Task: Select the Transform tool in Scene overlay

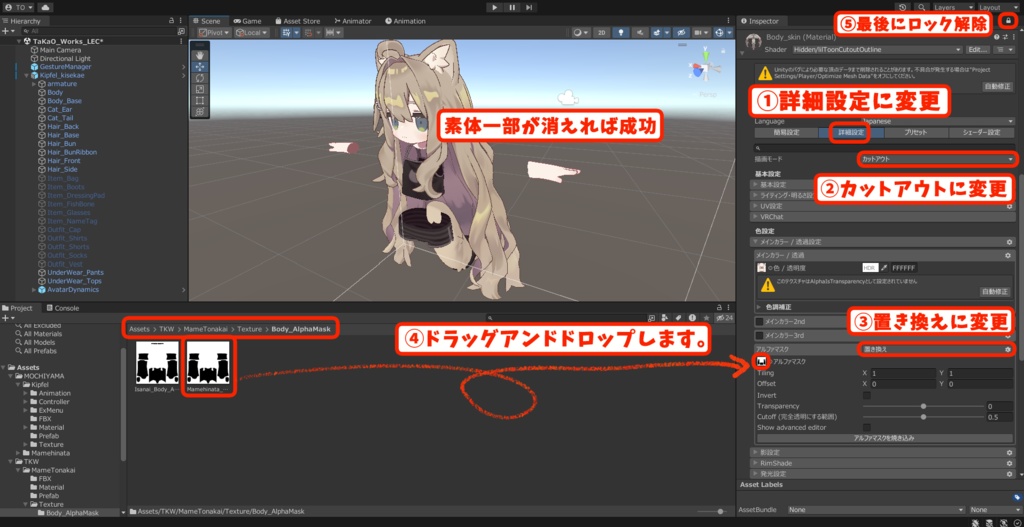Action: click(x=200, y=112)
